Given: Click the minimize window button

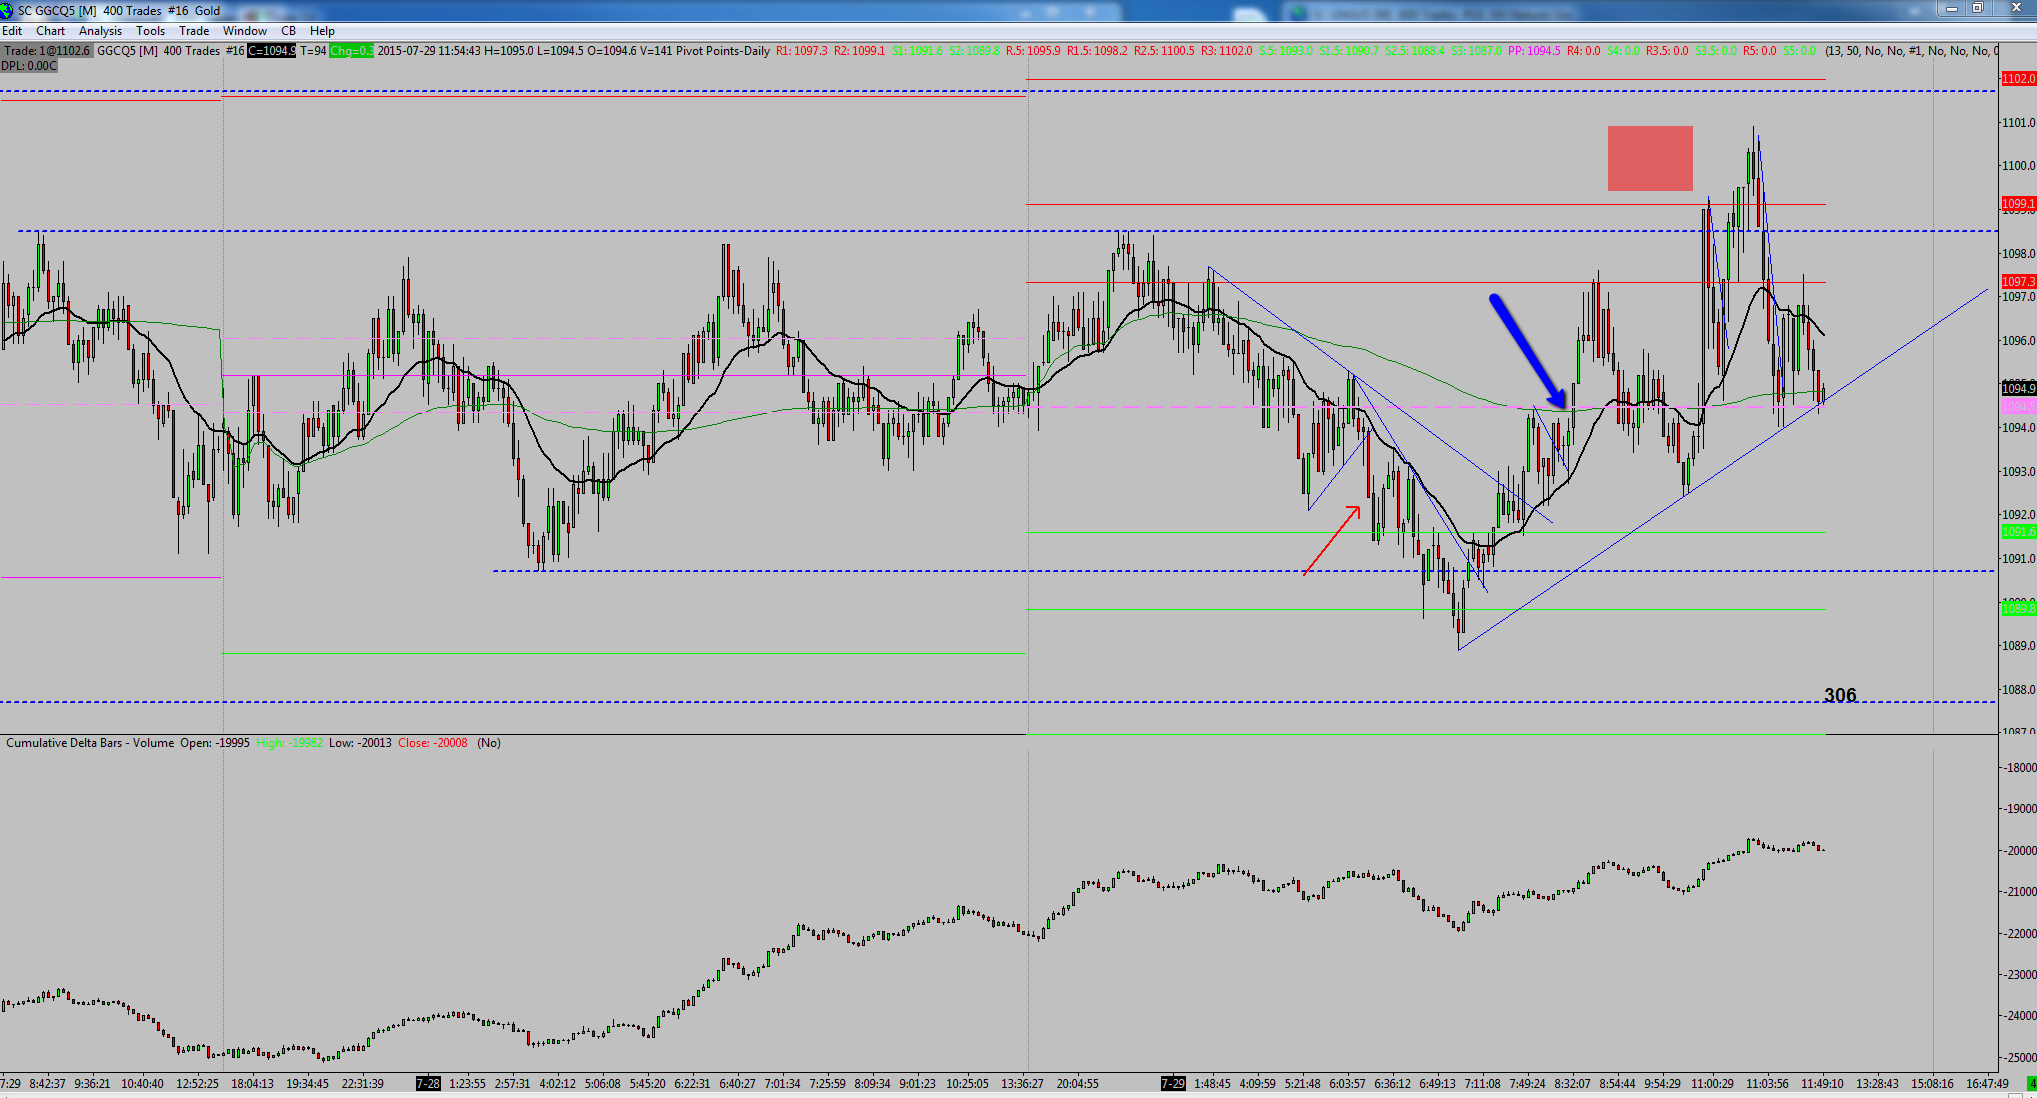Looking at the screenshot, I should 1951,8.
